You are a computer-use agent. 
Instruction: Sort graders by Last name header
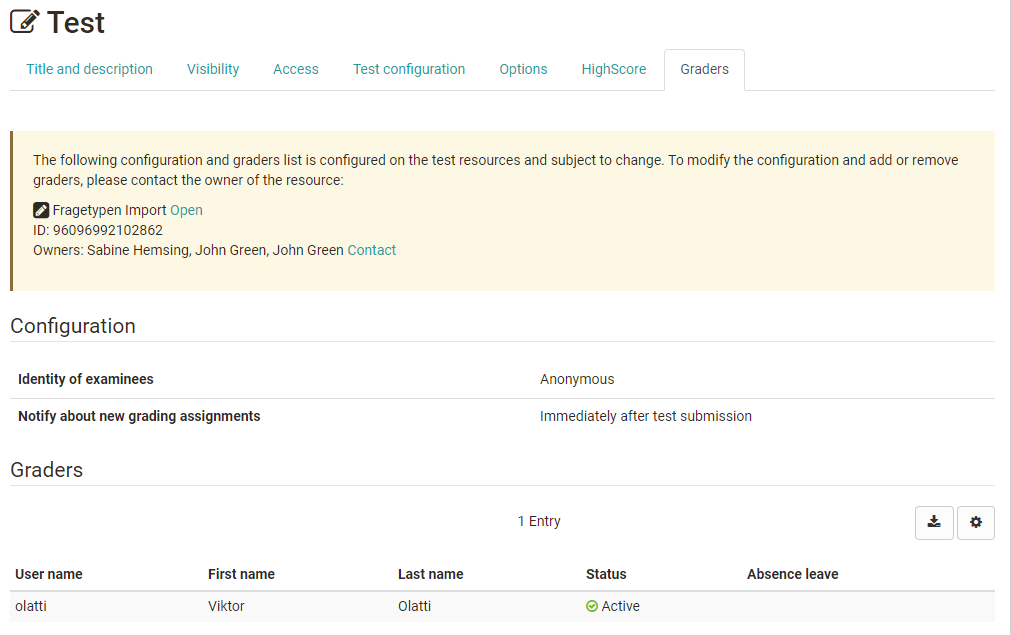click(430, 574)
